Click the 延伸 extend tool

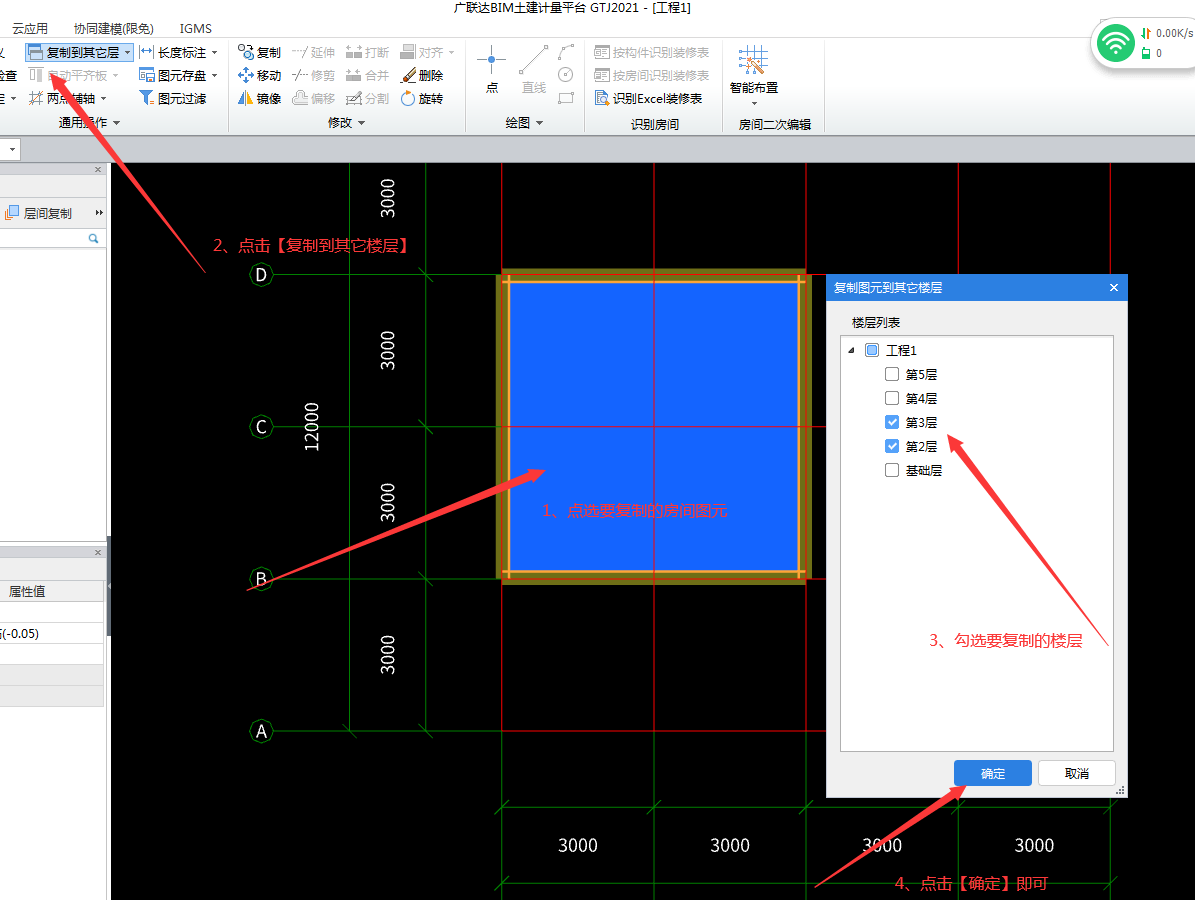tap(313, 53)
